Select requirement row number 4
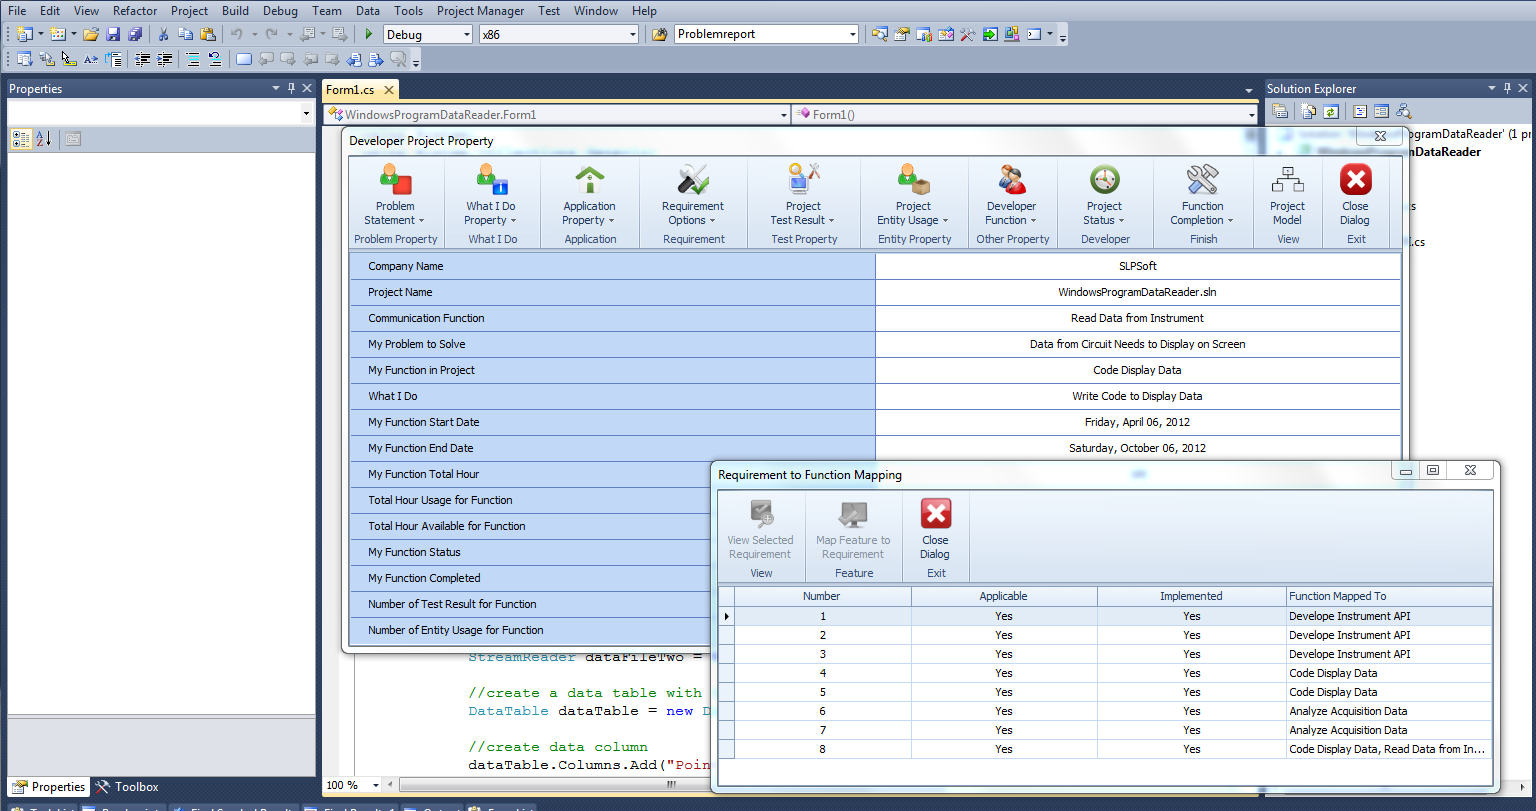The width and height of the screenshot is (1536, 811). (822, 673)
